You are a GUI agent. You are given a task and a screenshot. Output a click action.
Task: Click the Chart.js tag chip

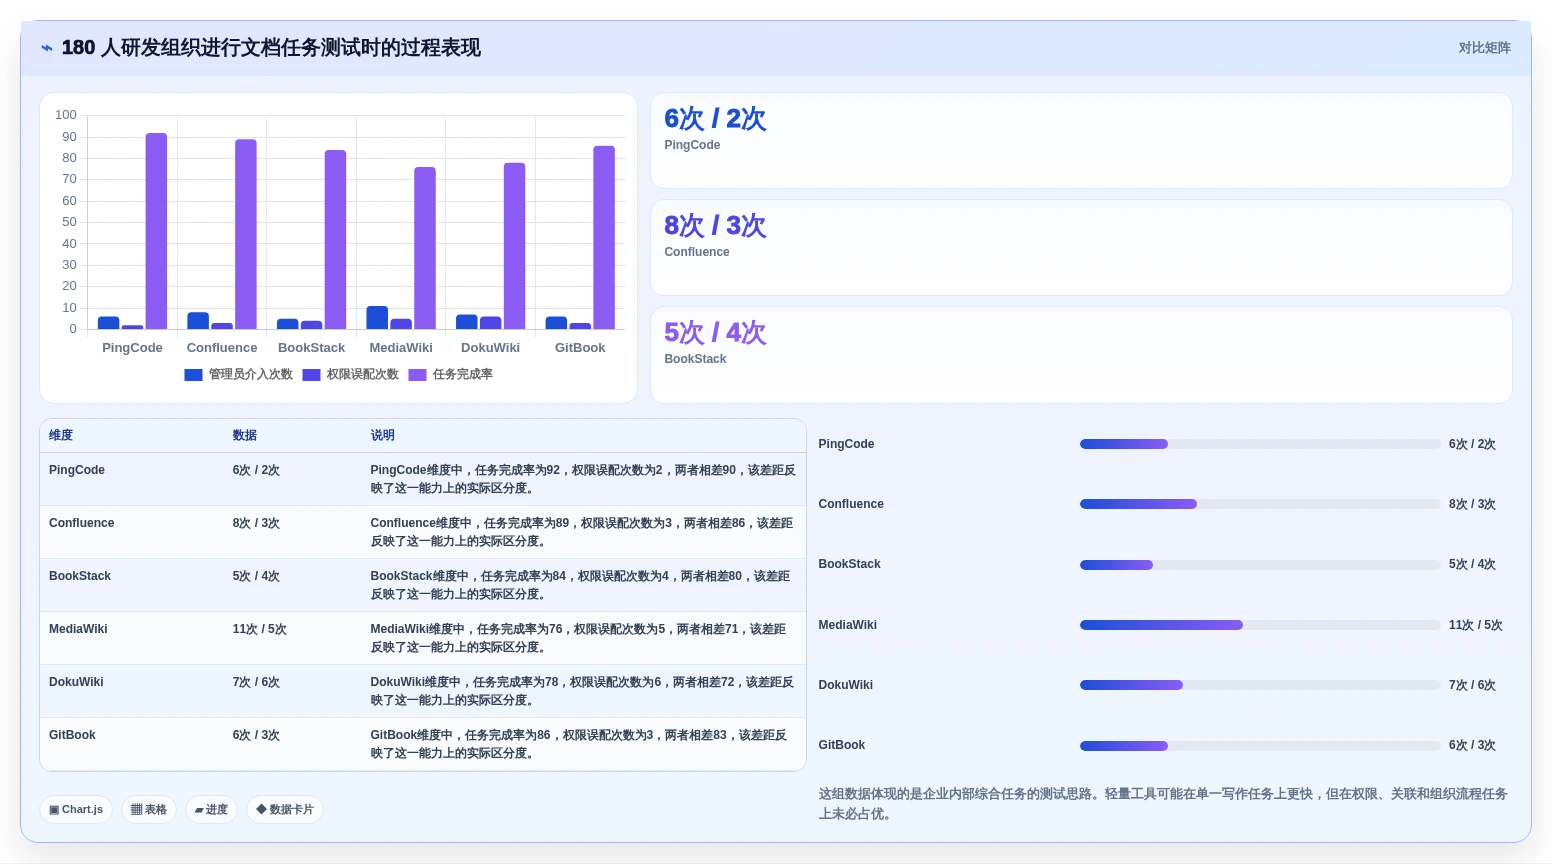[76, 810]
